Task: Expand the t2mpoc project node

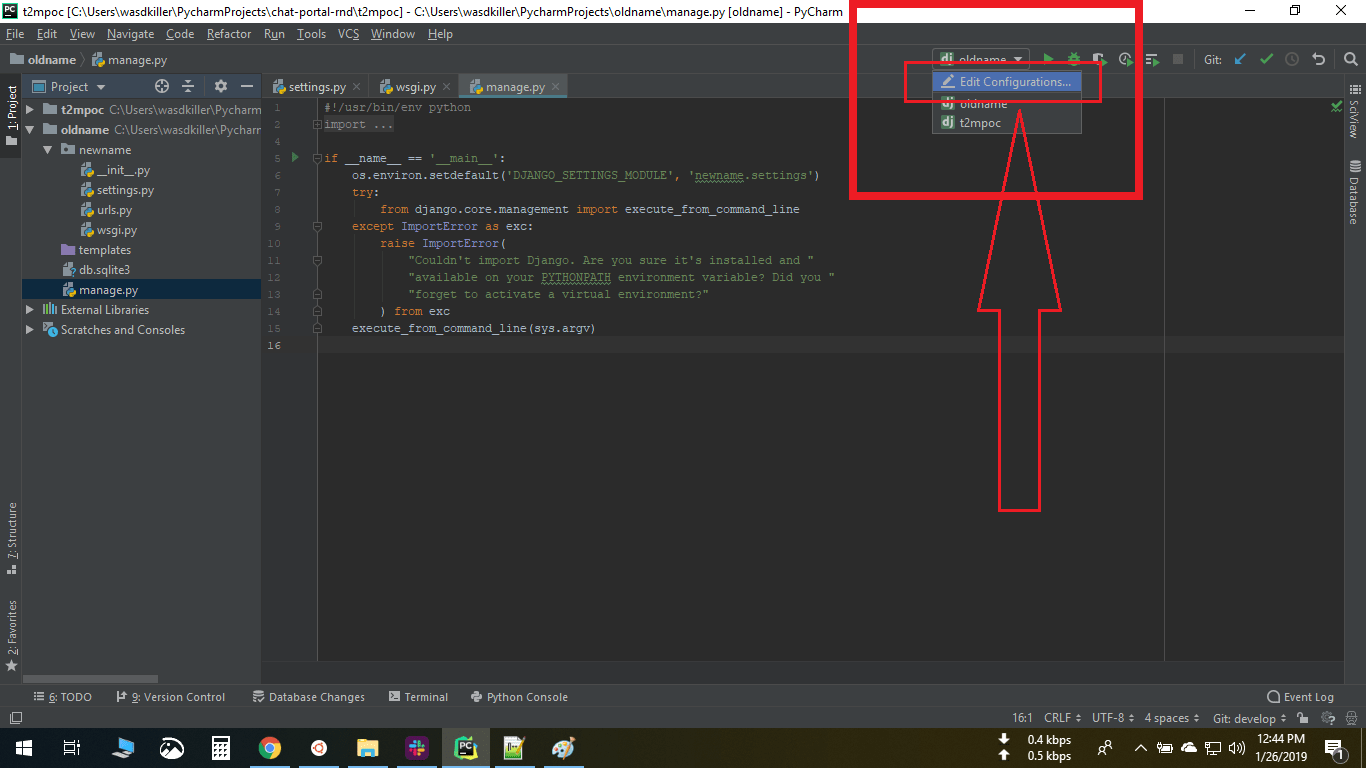Action: click(x=30, y=110)
